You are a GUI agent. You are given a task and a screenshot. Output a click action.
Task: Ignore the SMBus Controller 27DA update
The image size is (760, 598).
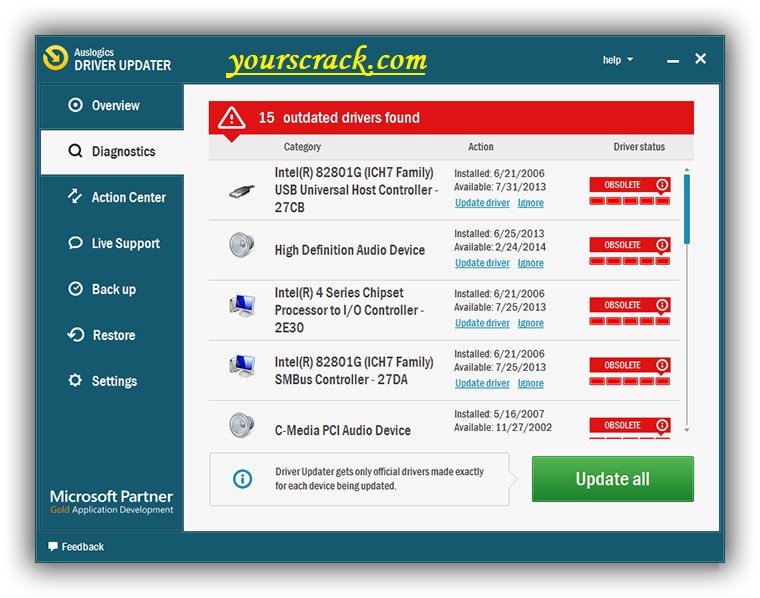pos(530,383)
